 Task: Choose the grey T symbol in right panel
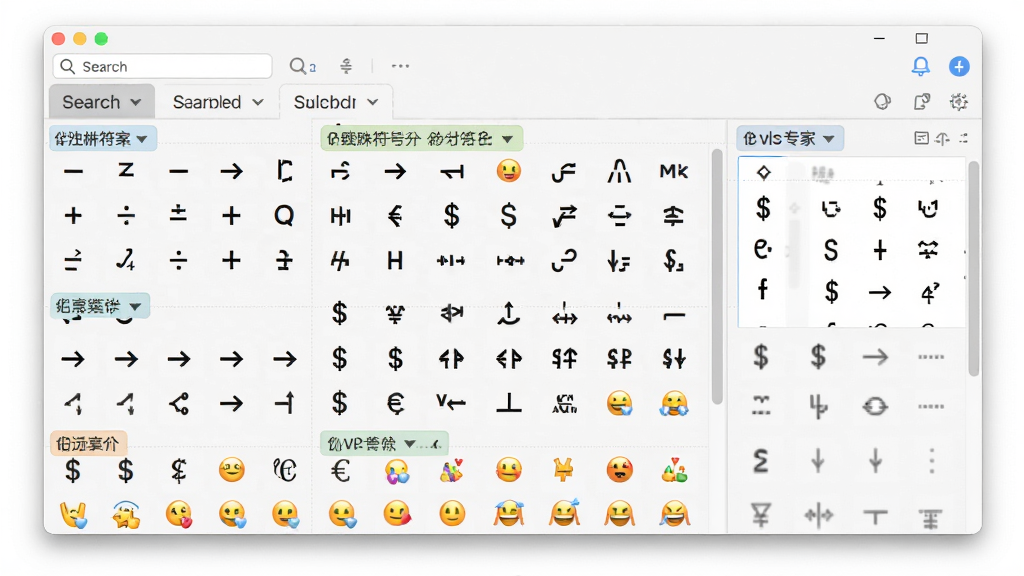point(875,517)
